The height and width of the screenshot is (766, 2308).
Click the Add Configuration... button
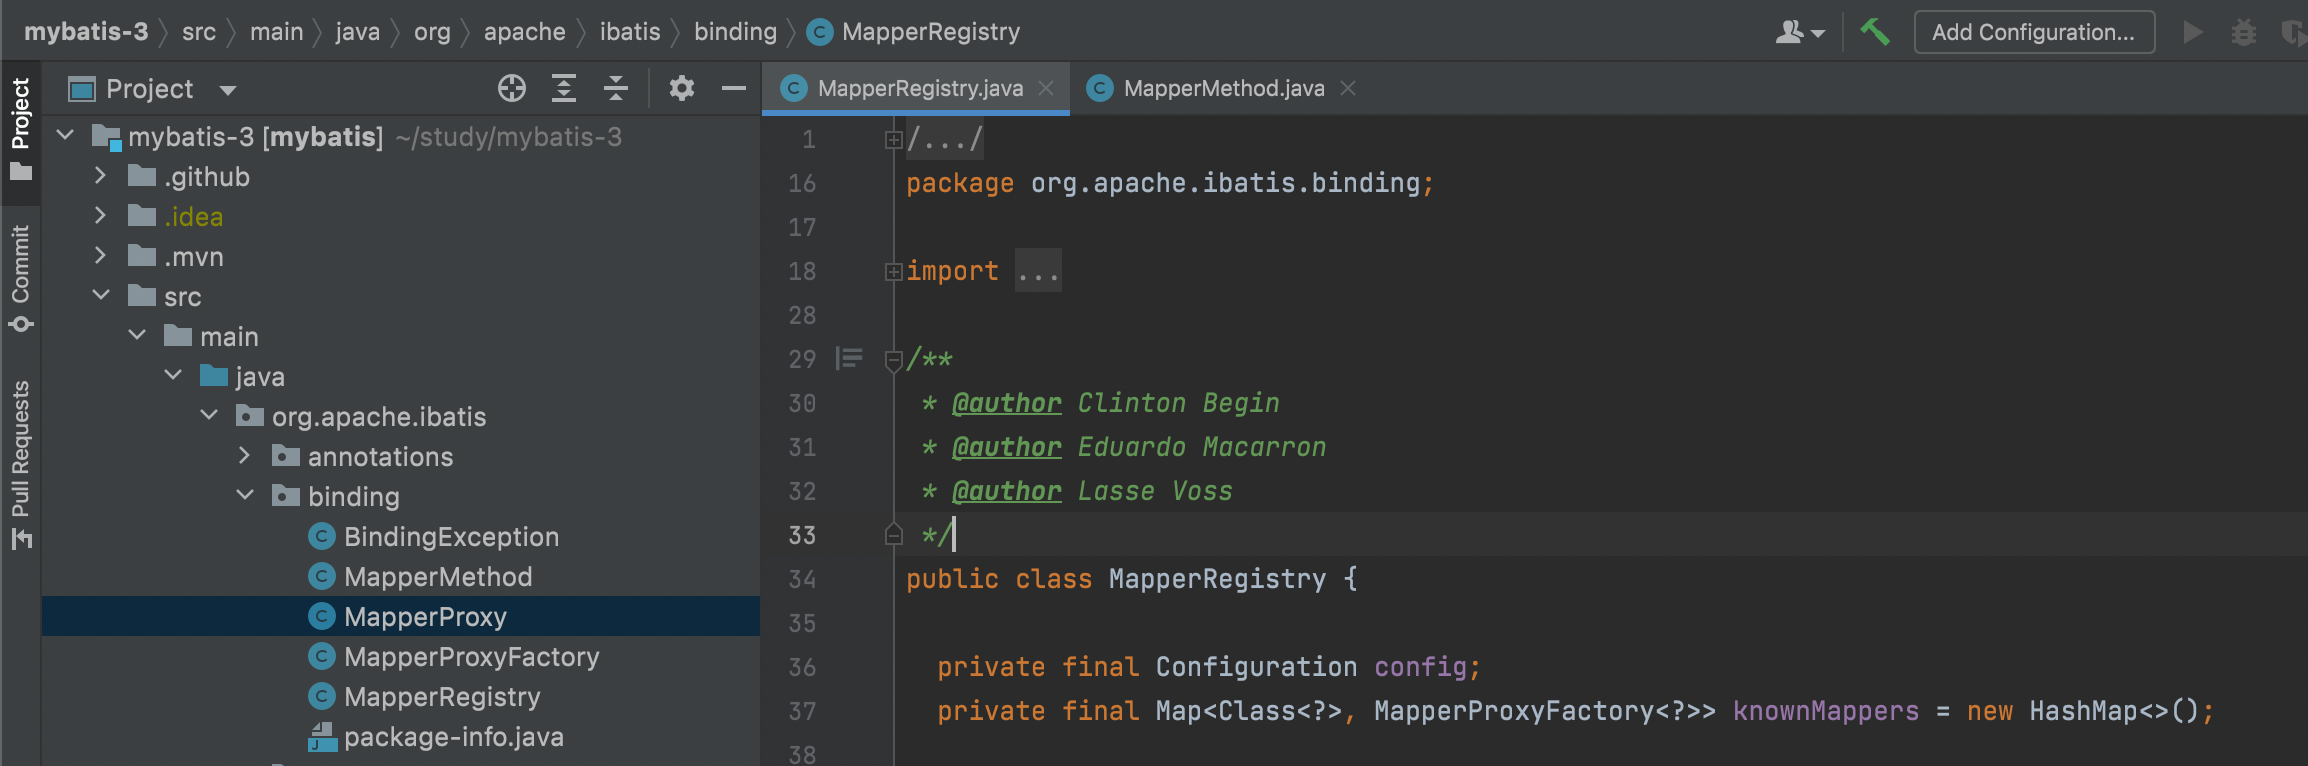[x=2034, y=32]
